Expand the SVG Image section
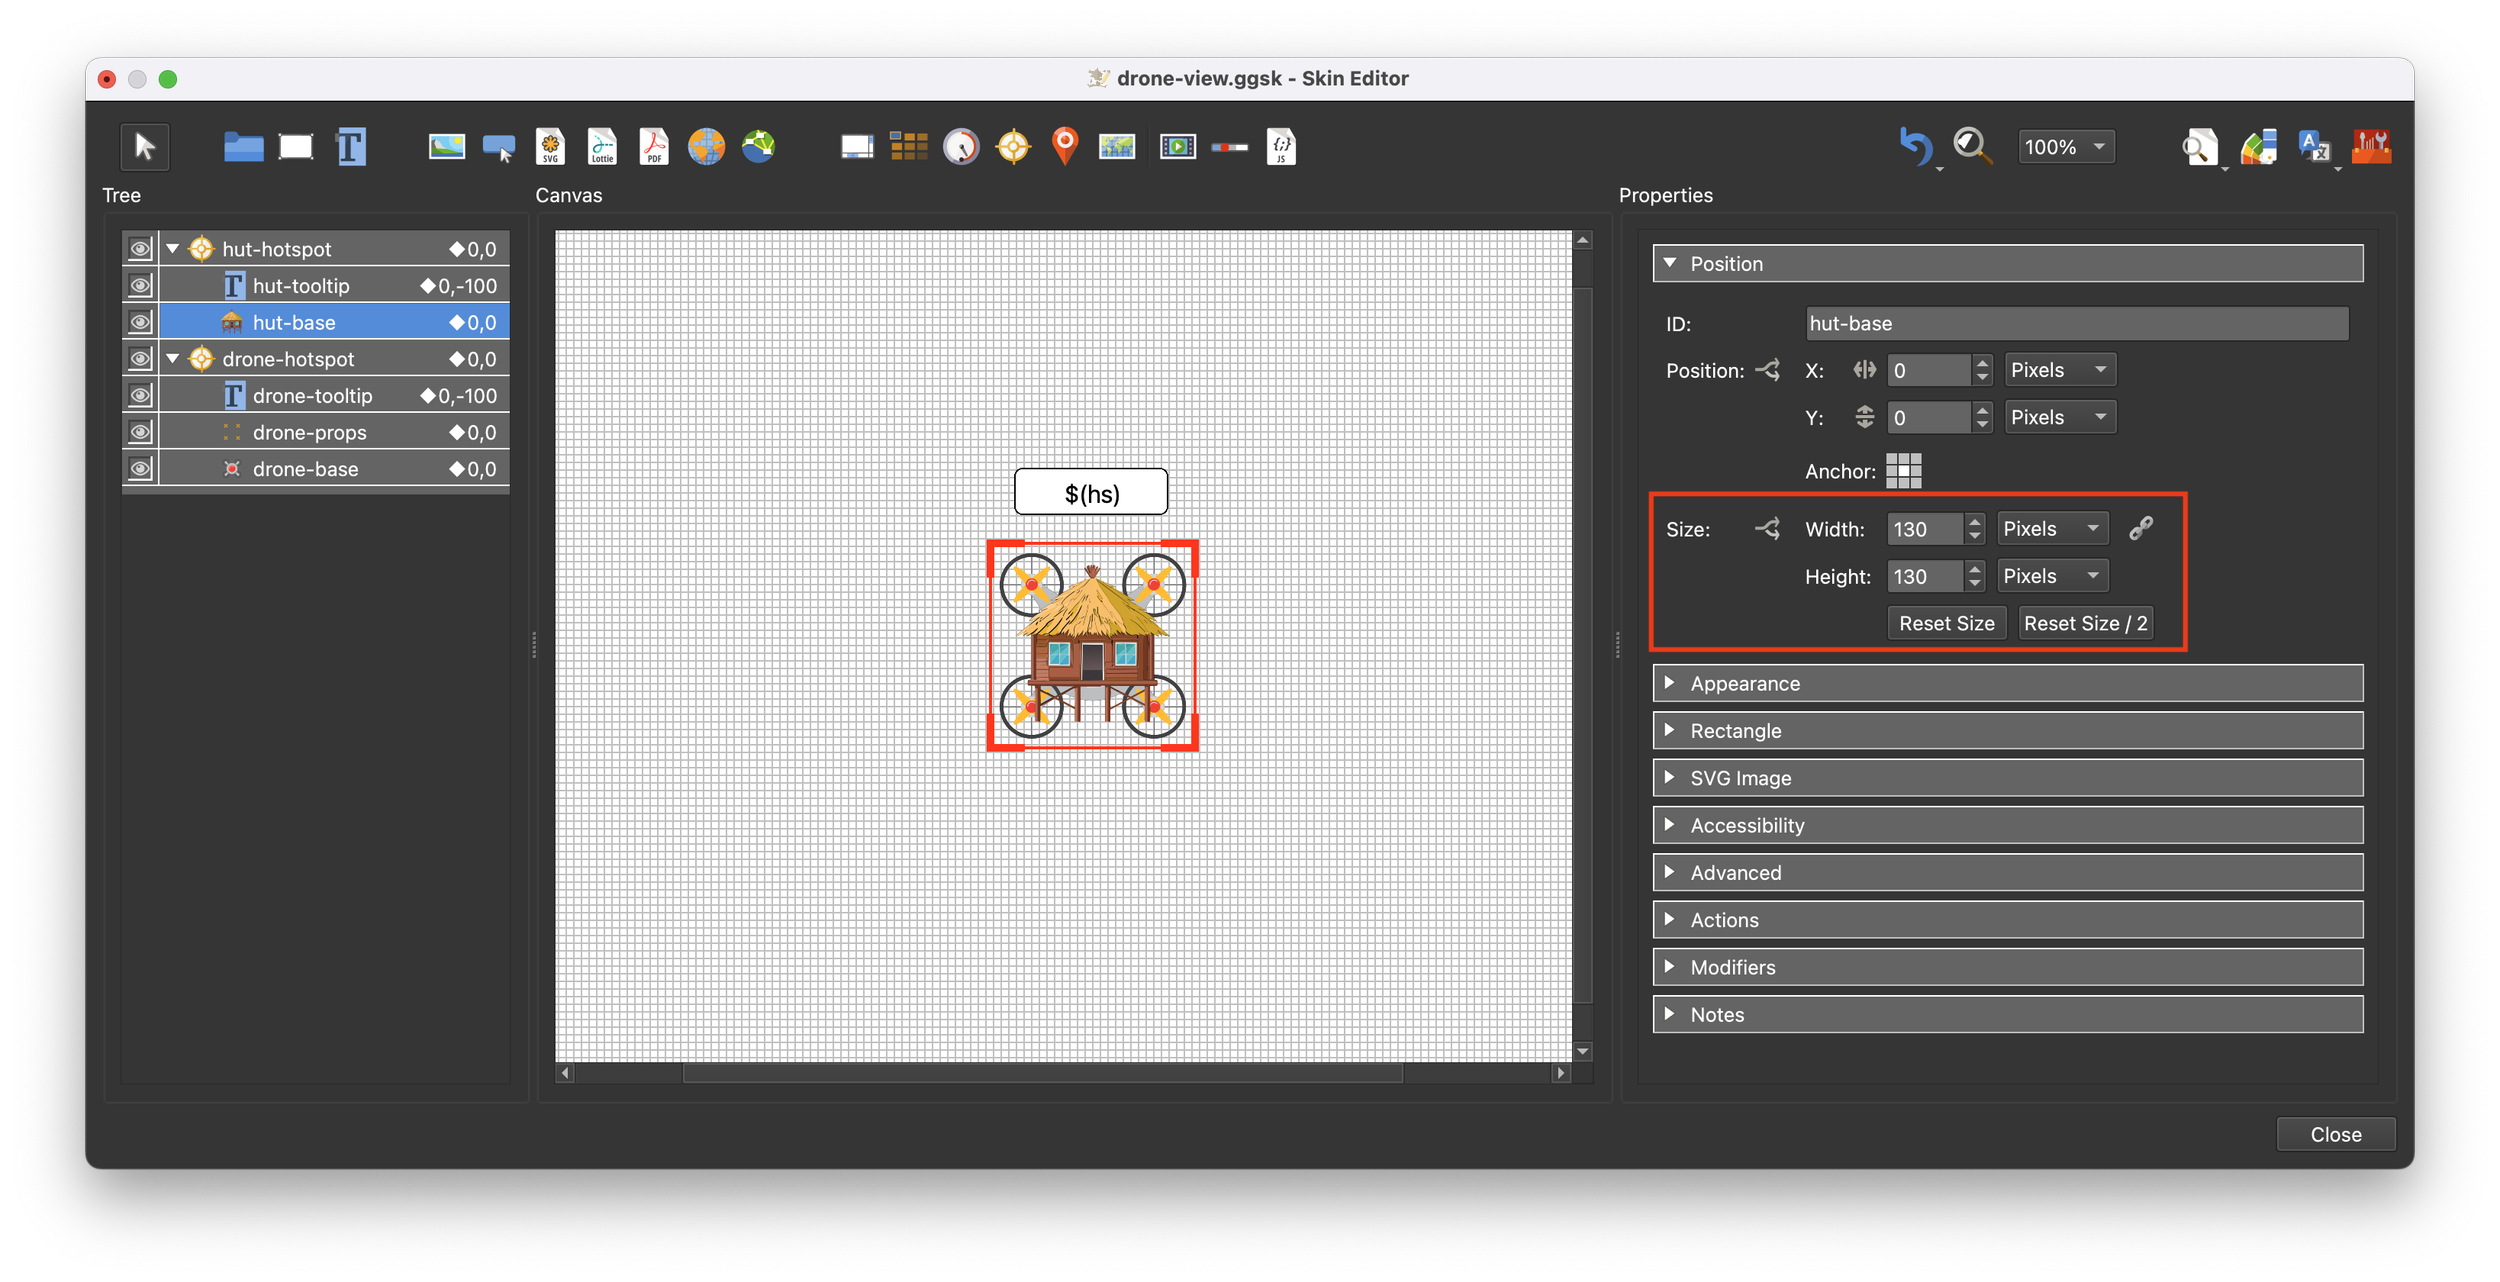2500x1282 pixels. pos(1740,778)
